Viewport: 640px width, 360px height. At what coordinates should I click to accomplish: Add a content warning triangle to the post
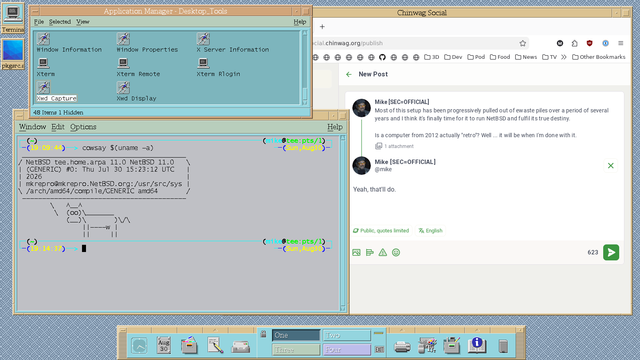pos(382,253)
